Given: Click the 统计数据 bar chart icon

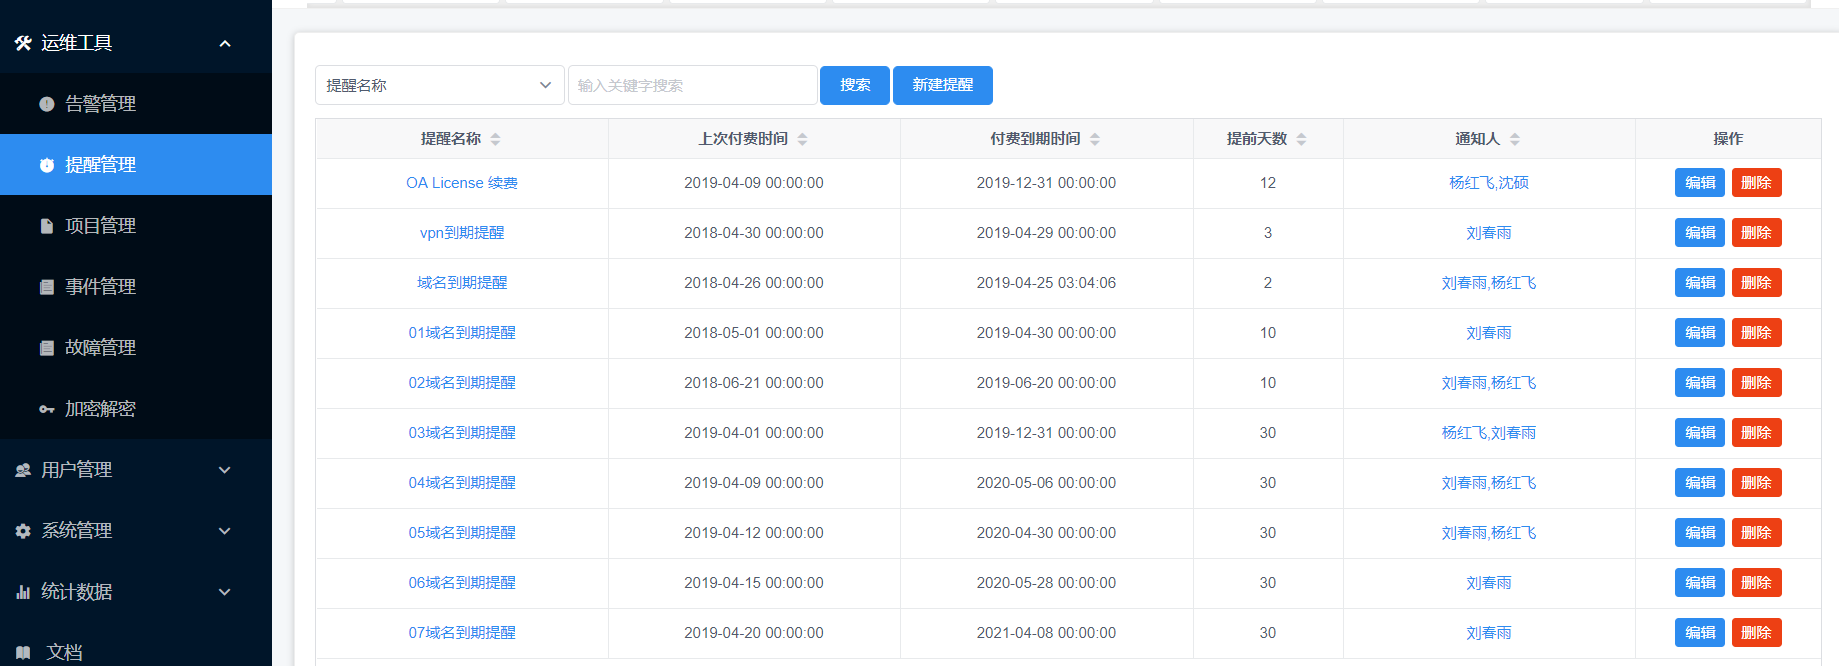Looking at the screenshot, I should coord(23,592).
